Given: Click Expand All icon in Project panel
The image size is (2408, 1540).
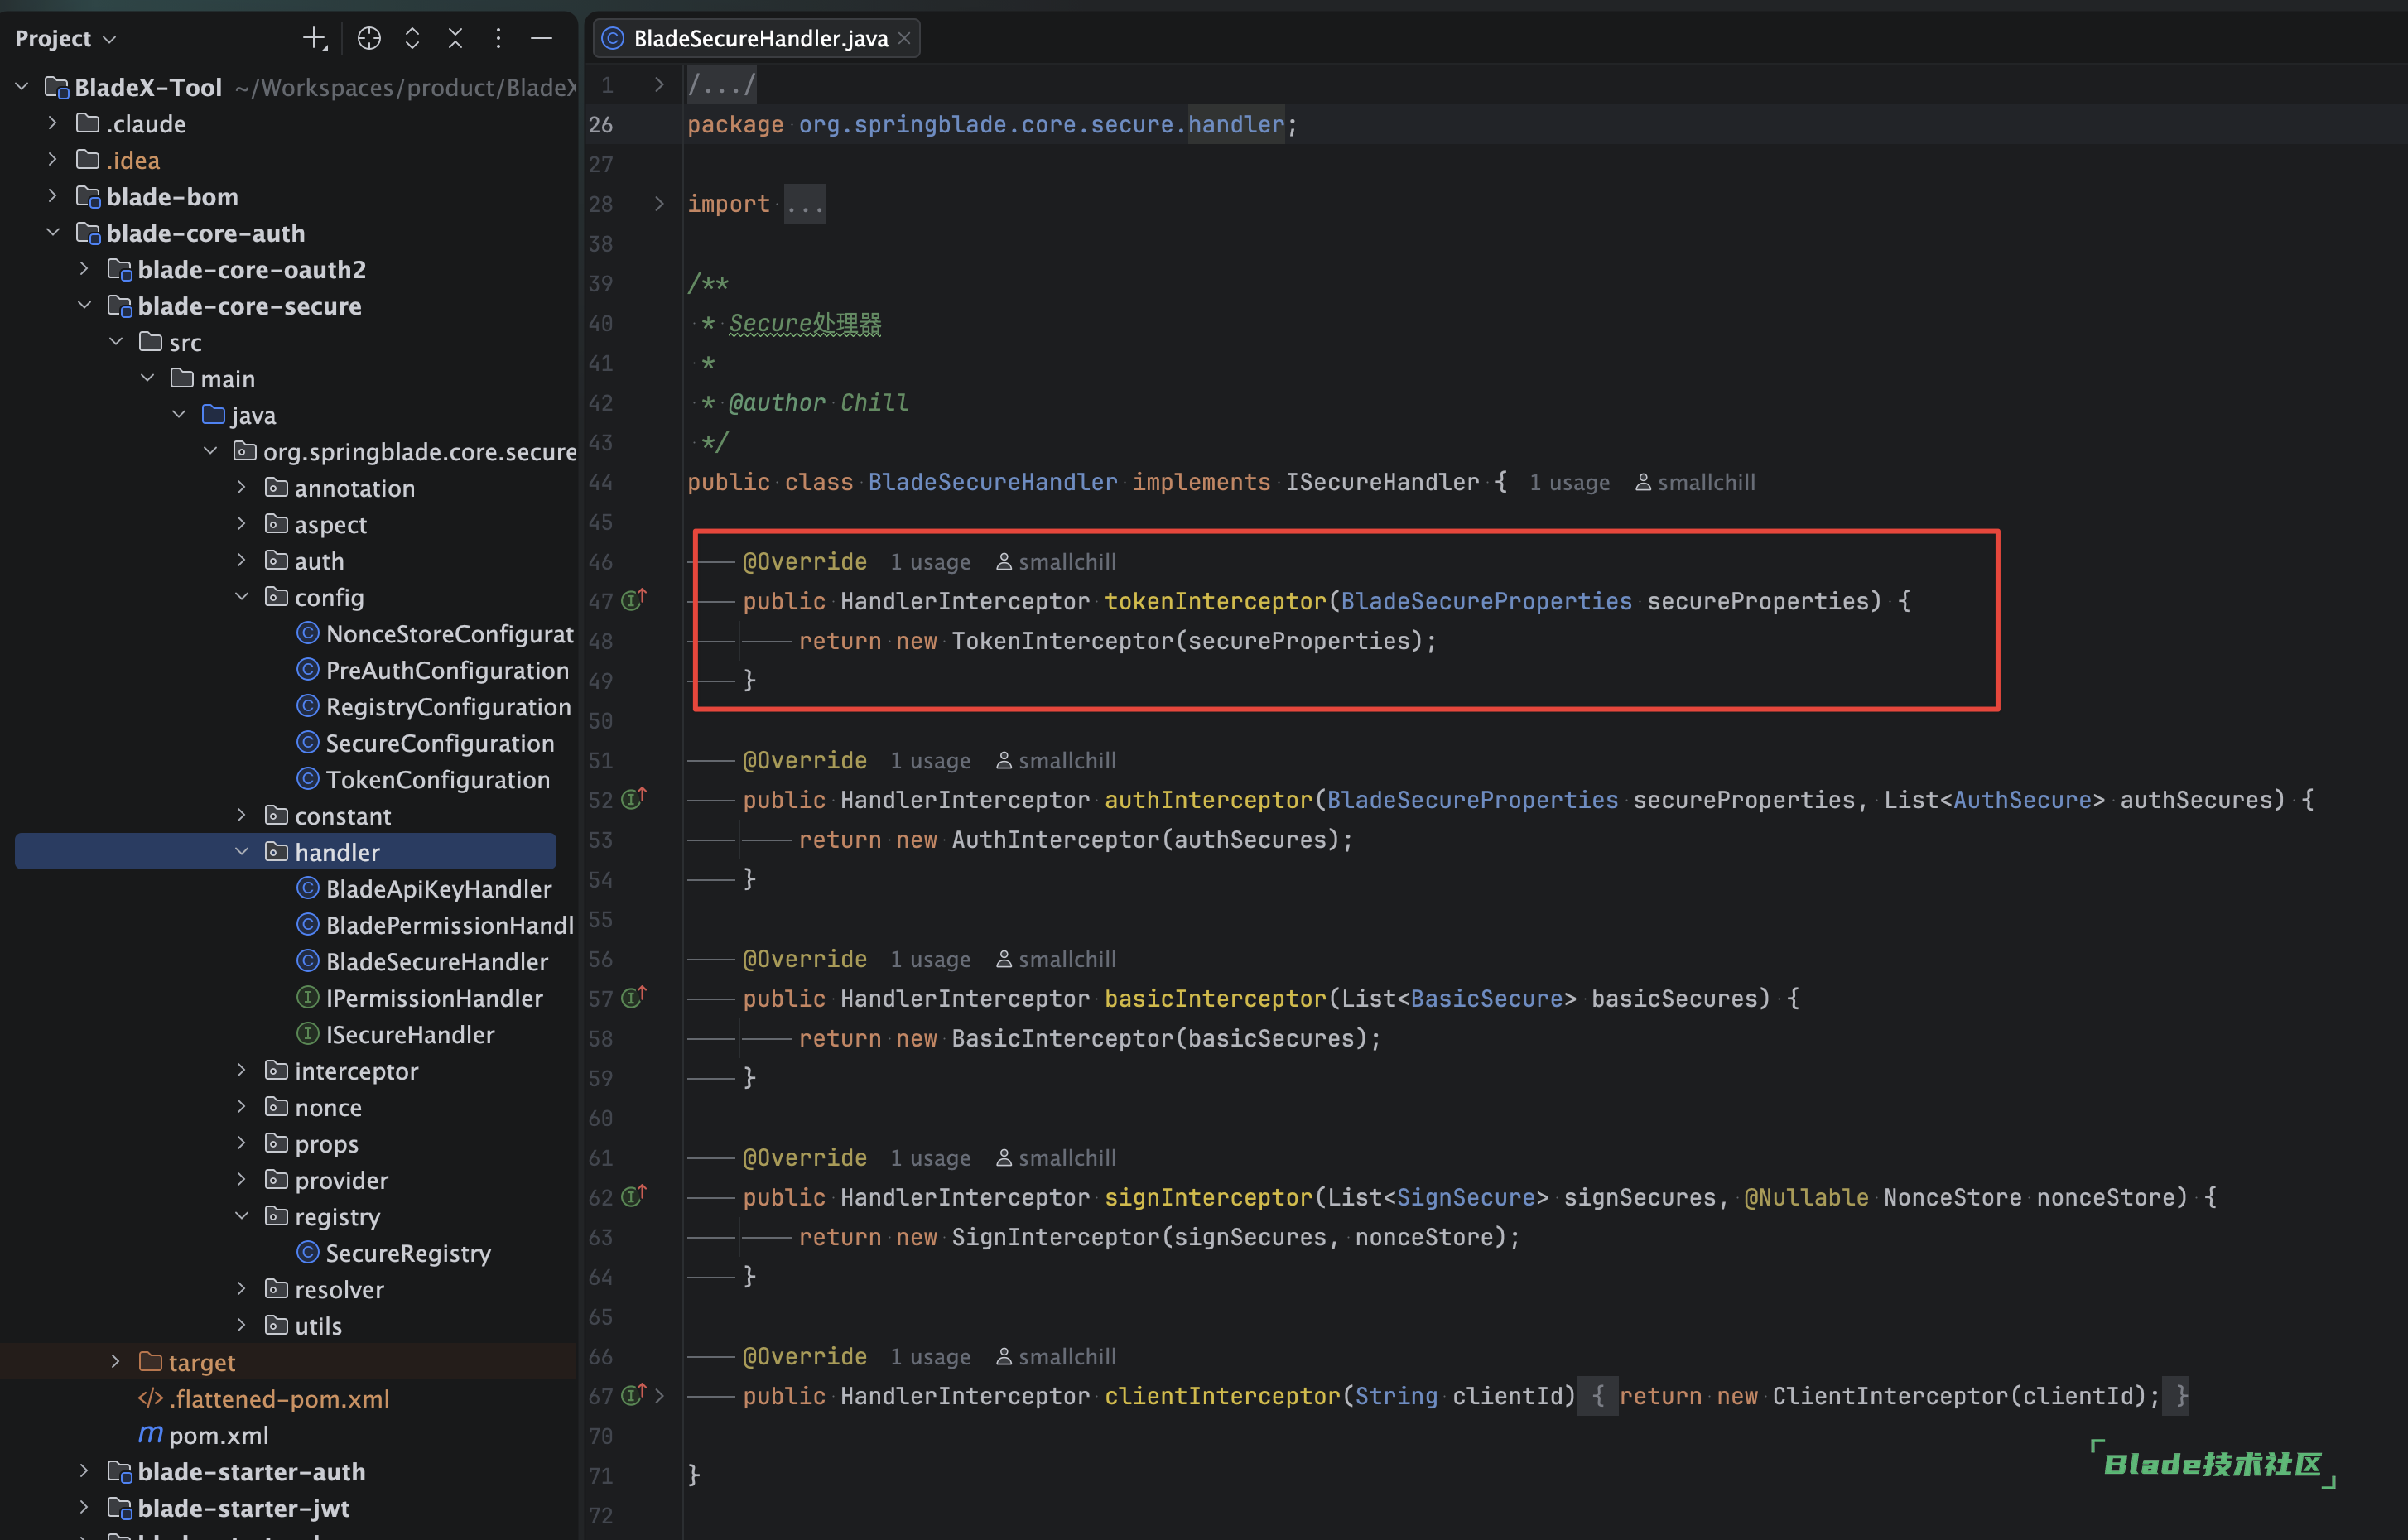Looking at the screenshot, I should (x=412, y=38).
